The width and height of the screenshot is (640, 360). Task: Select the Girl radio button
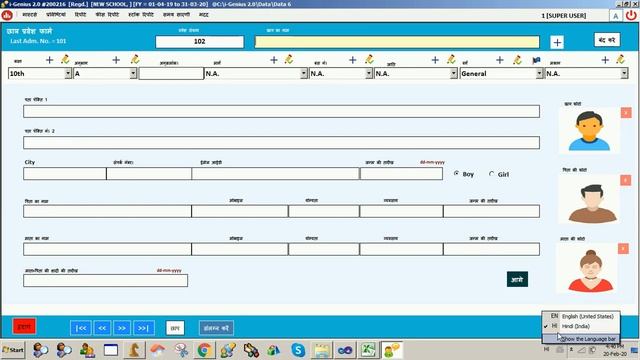(491, 173)
